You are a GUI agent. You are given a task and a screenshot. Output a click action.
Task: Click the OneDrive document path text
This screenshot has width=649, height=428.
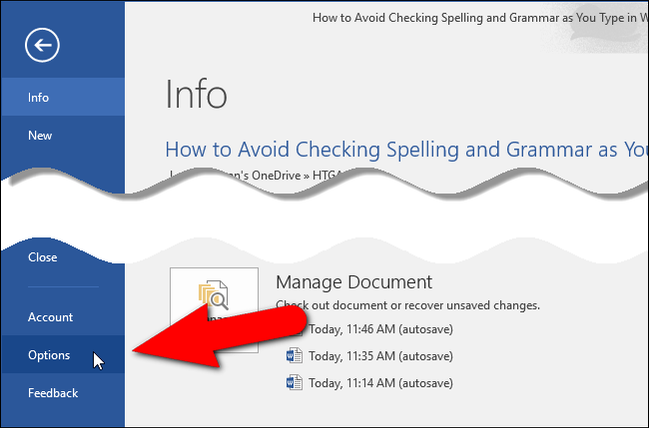click(x=257, y=176)
